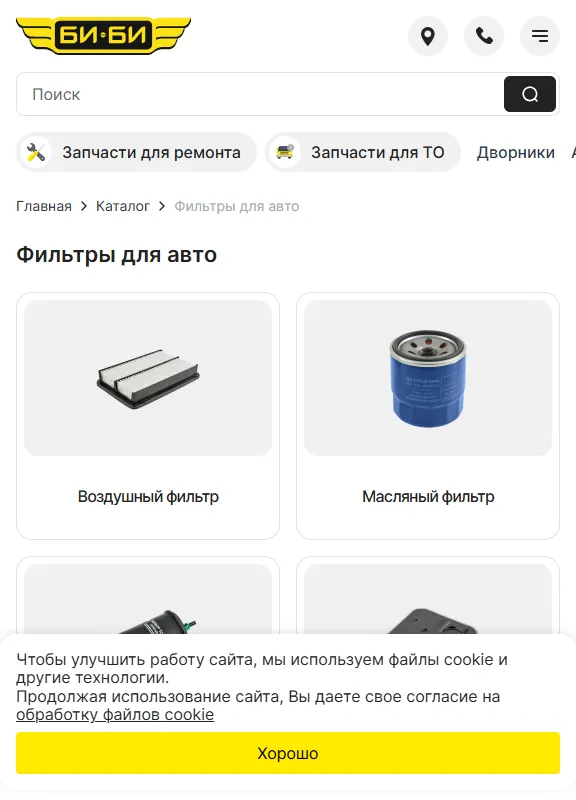The width and height of the screenshot is (576, 800).
Task: Click the БИ-БИ logo
Action: tap(104, 36)
